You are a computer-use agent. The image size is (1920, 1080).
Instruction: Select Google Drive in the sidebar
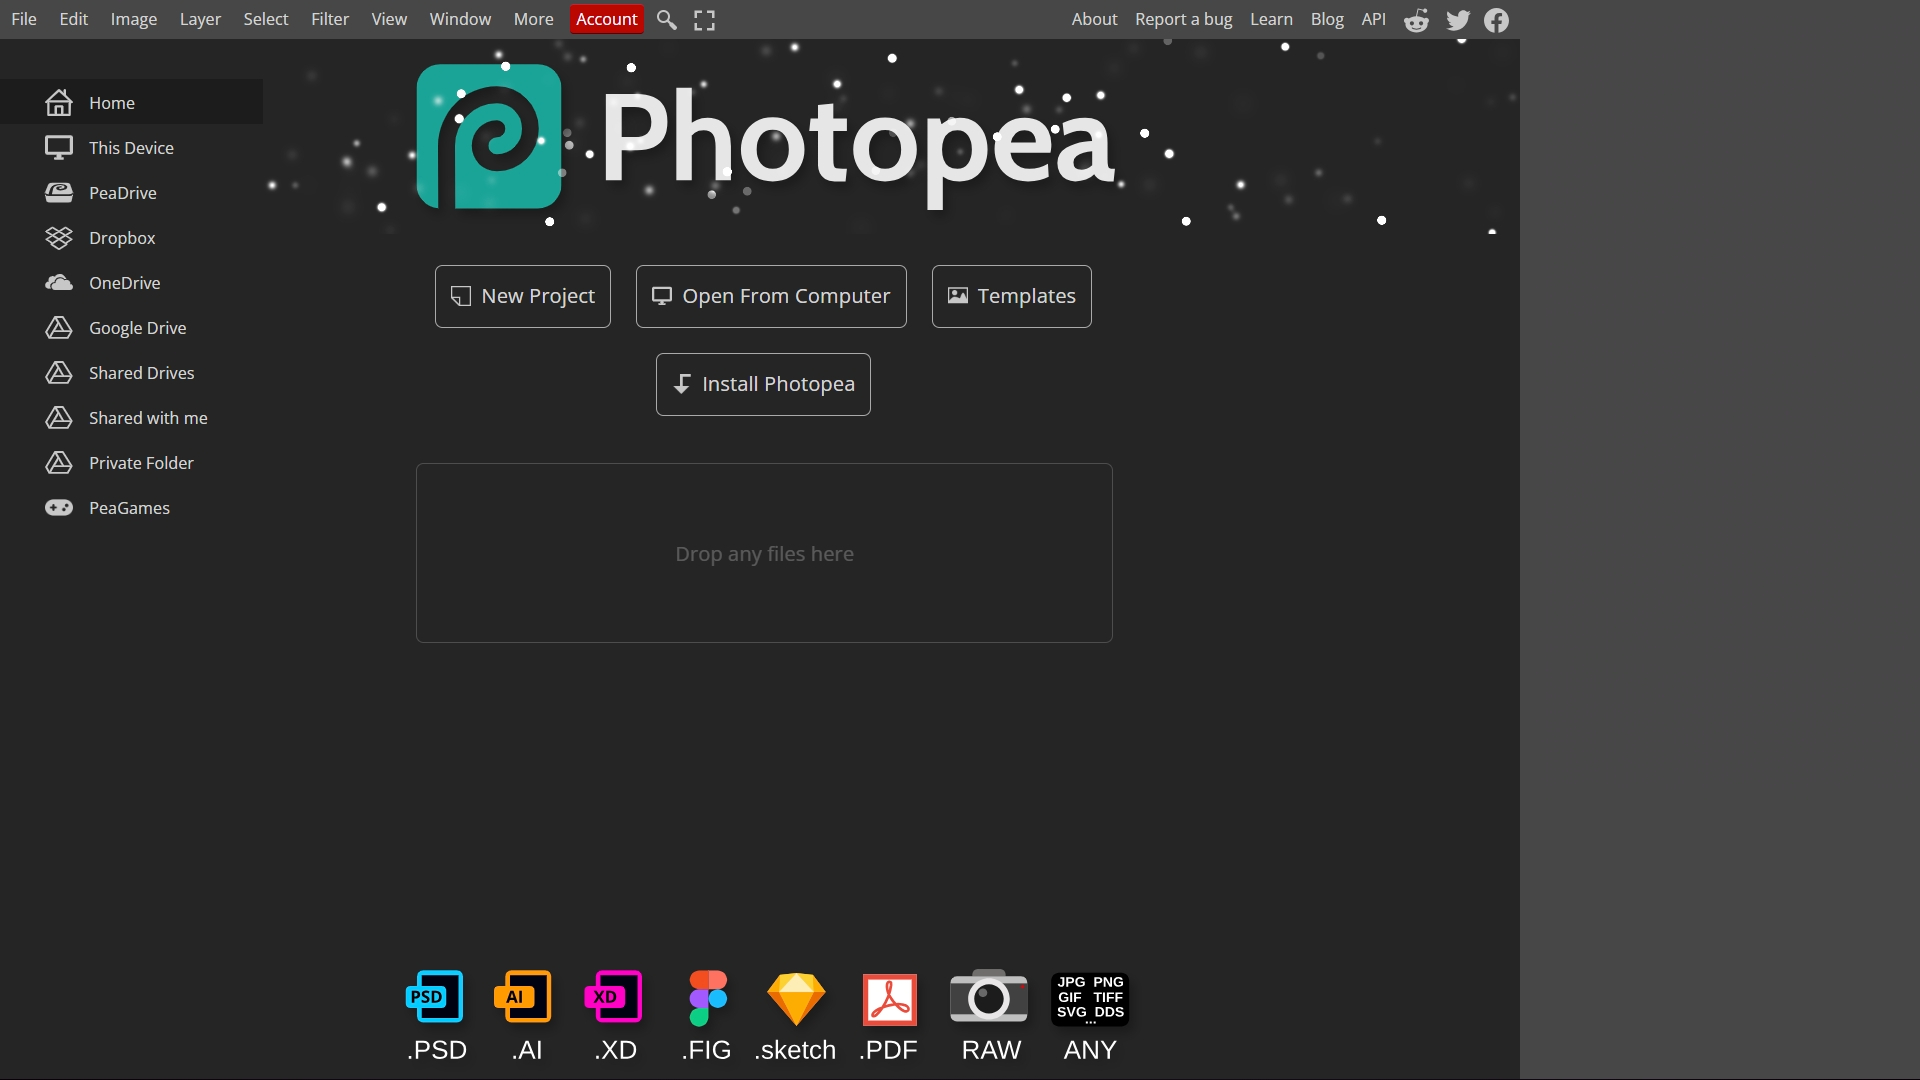click(x=138, y=327)
